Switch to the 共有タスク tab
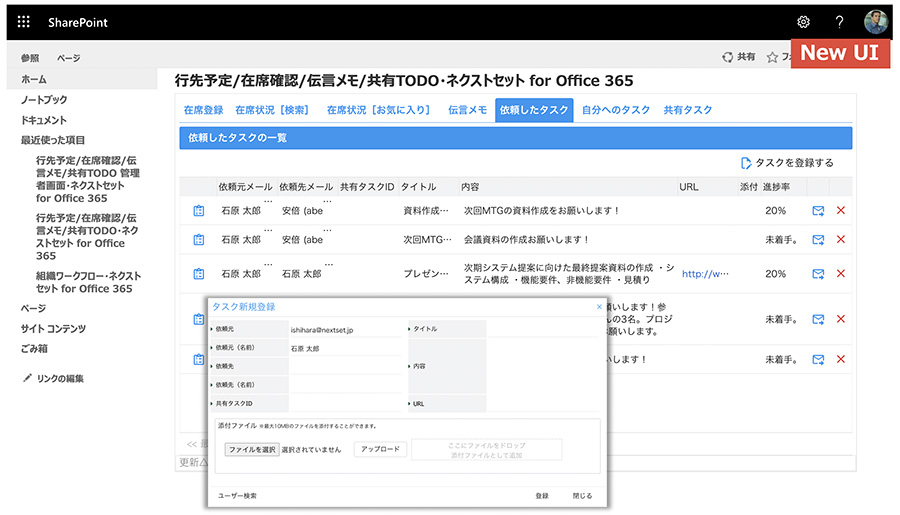Image resolution: width=900 pixels, height=515 pixels. (688, 110)
